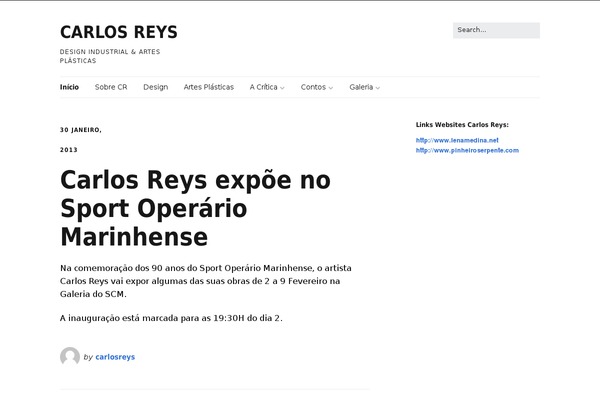Open the Sobre CR page

click(111, 87)
